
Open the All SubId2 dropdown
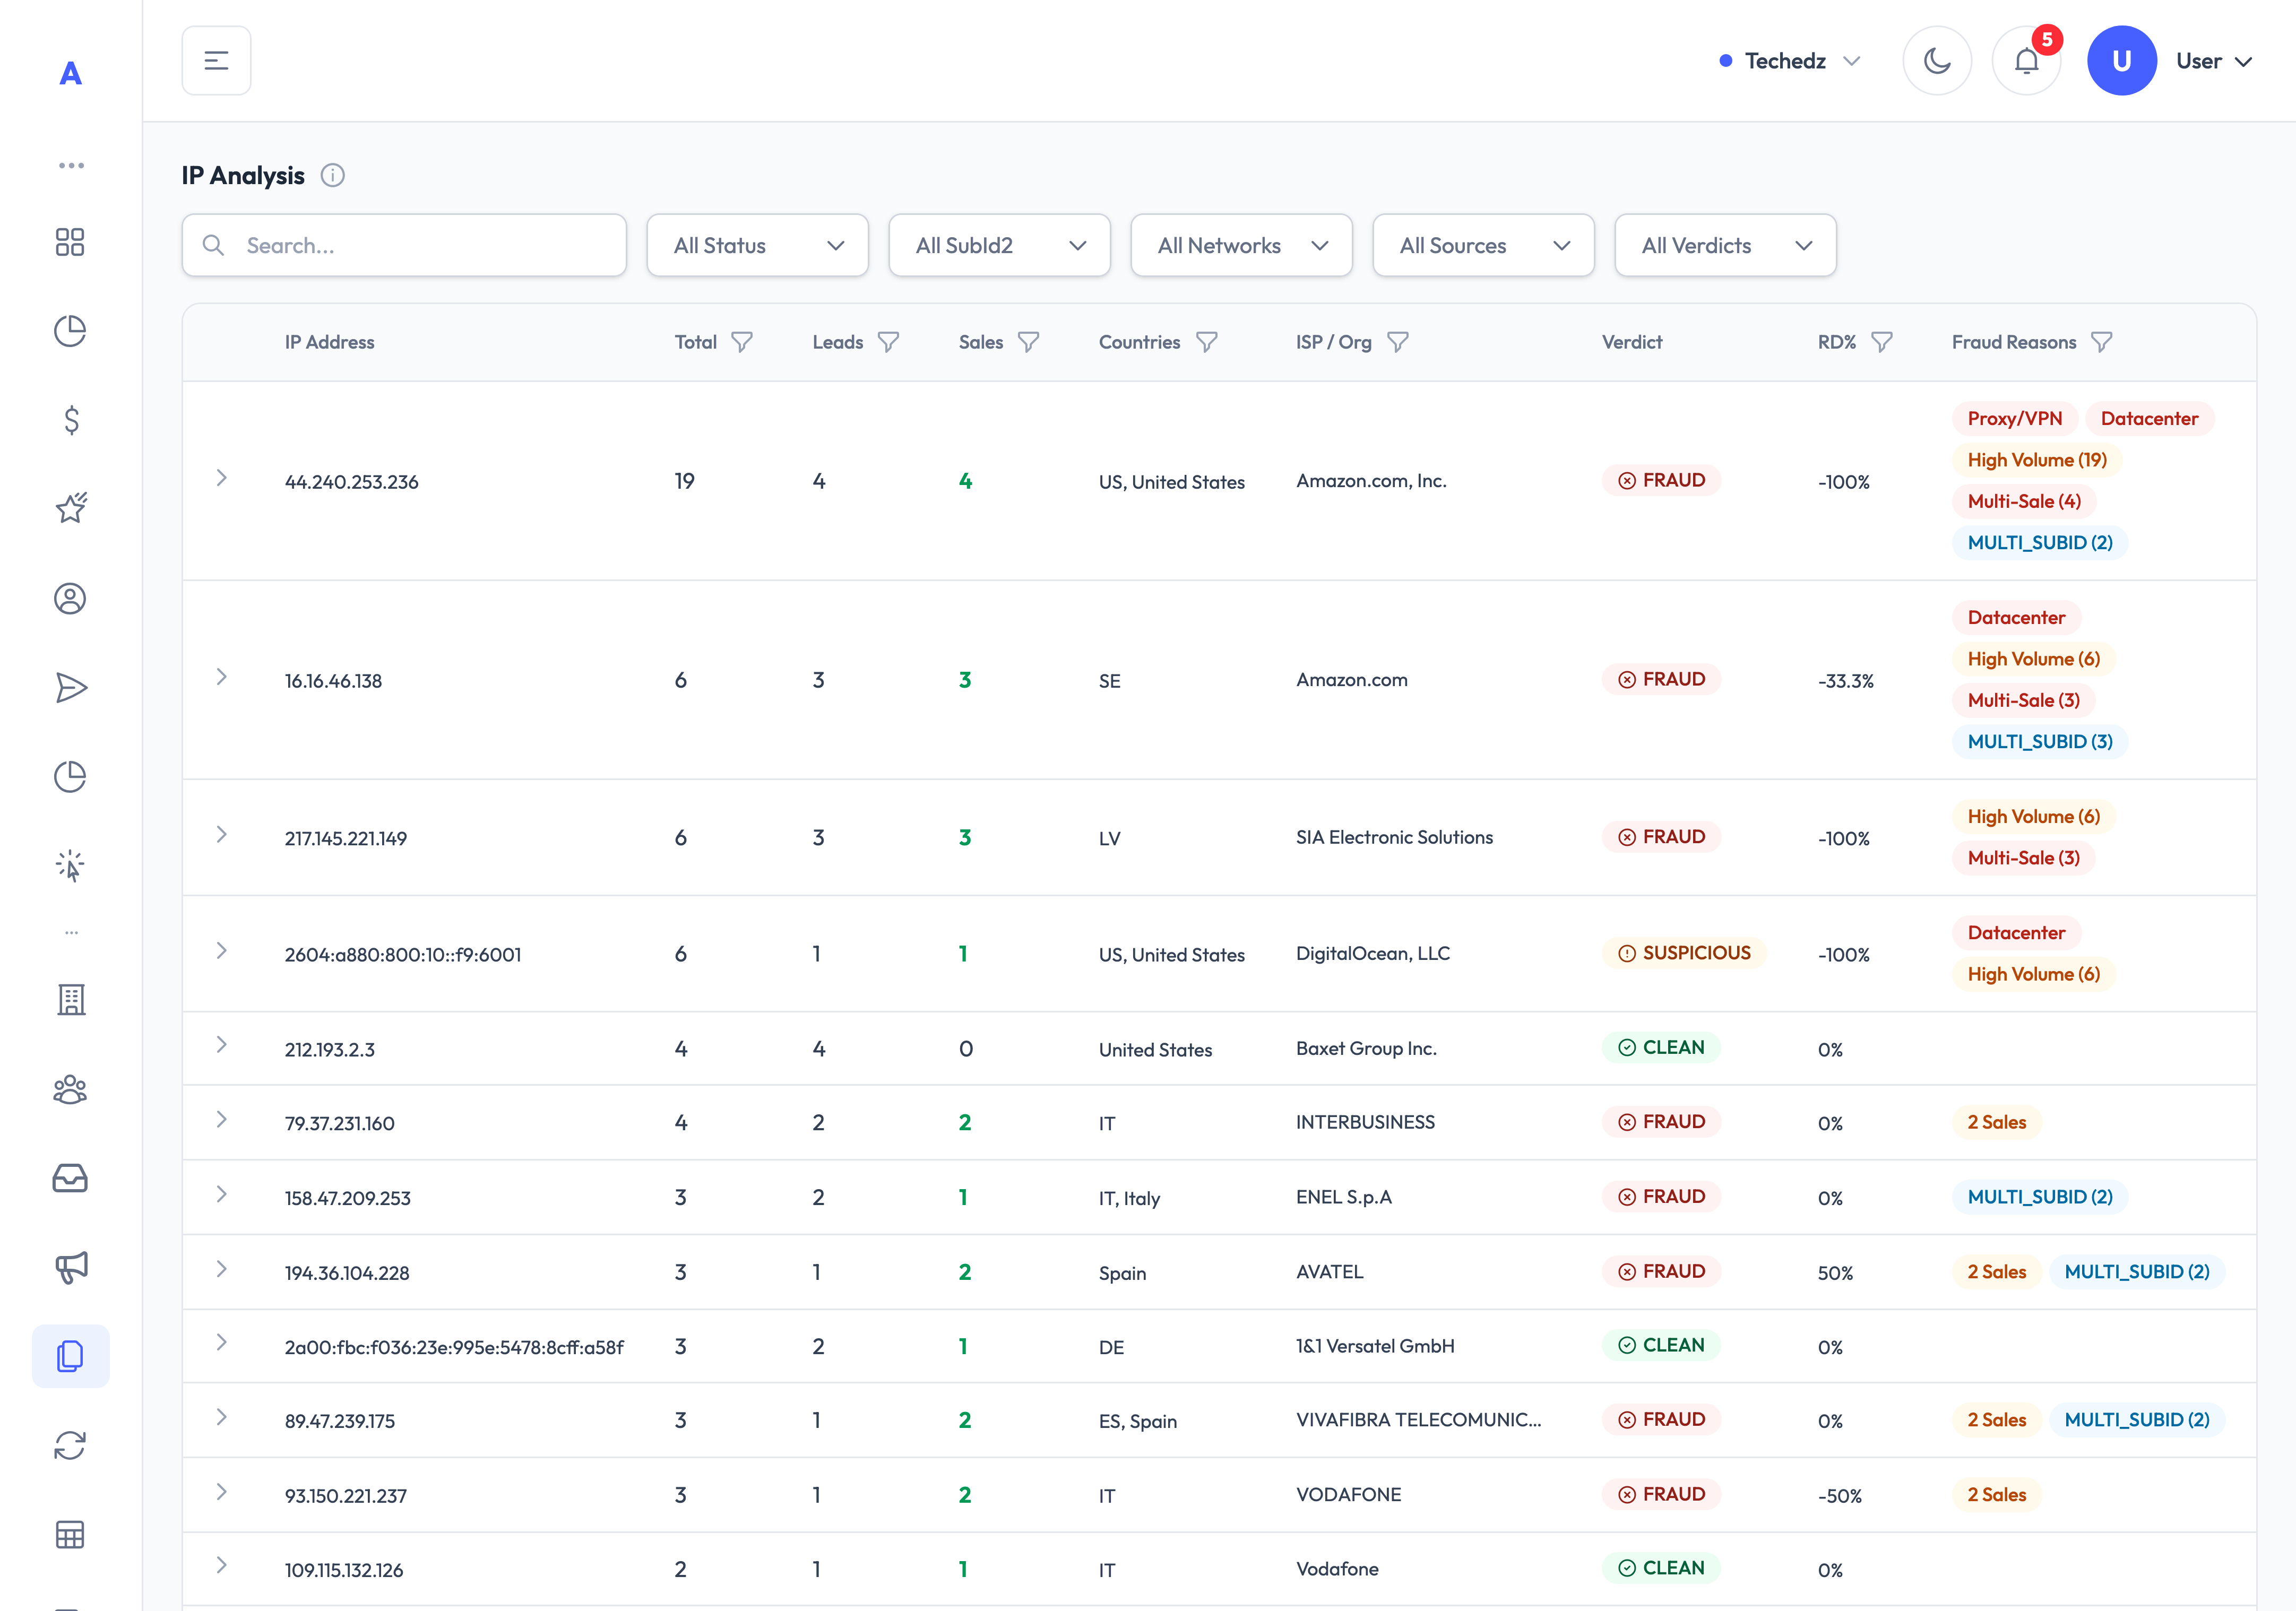click(999, 245)
